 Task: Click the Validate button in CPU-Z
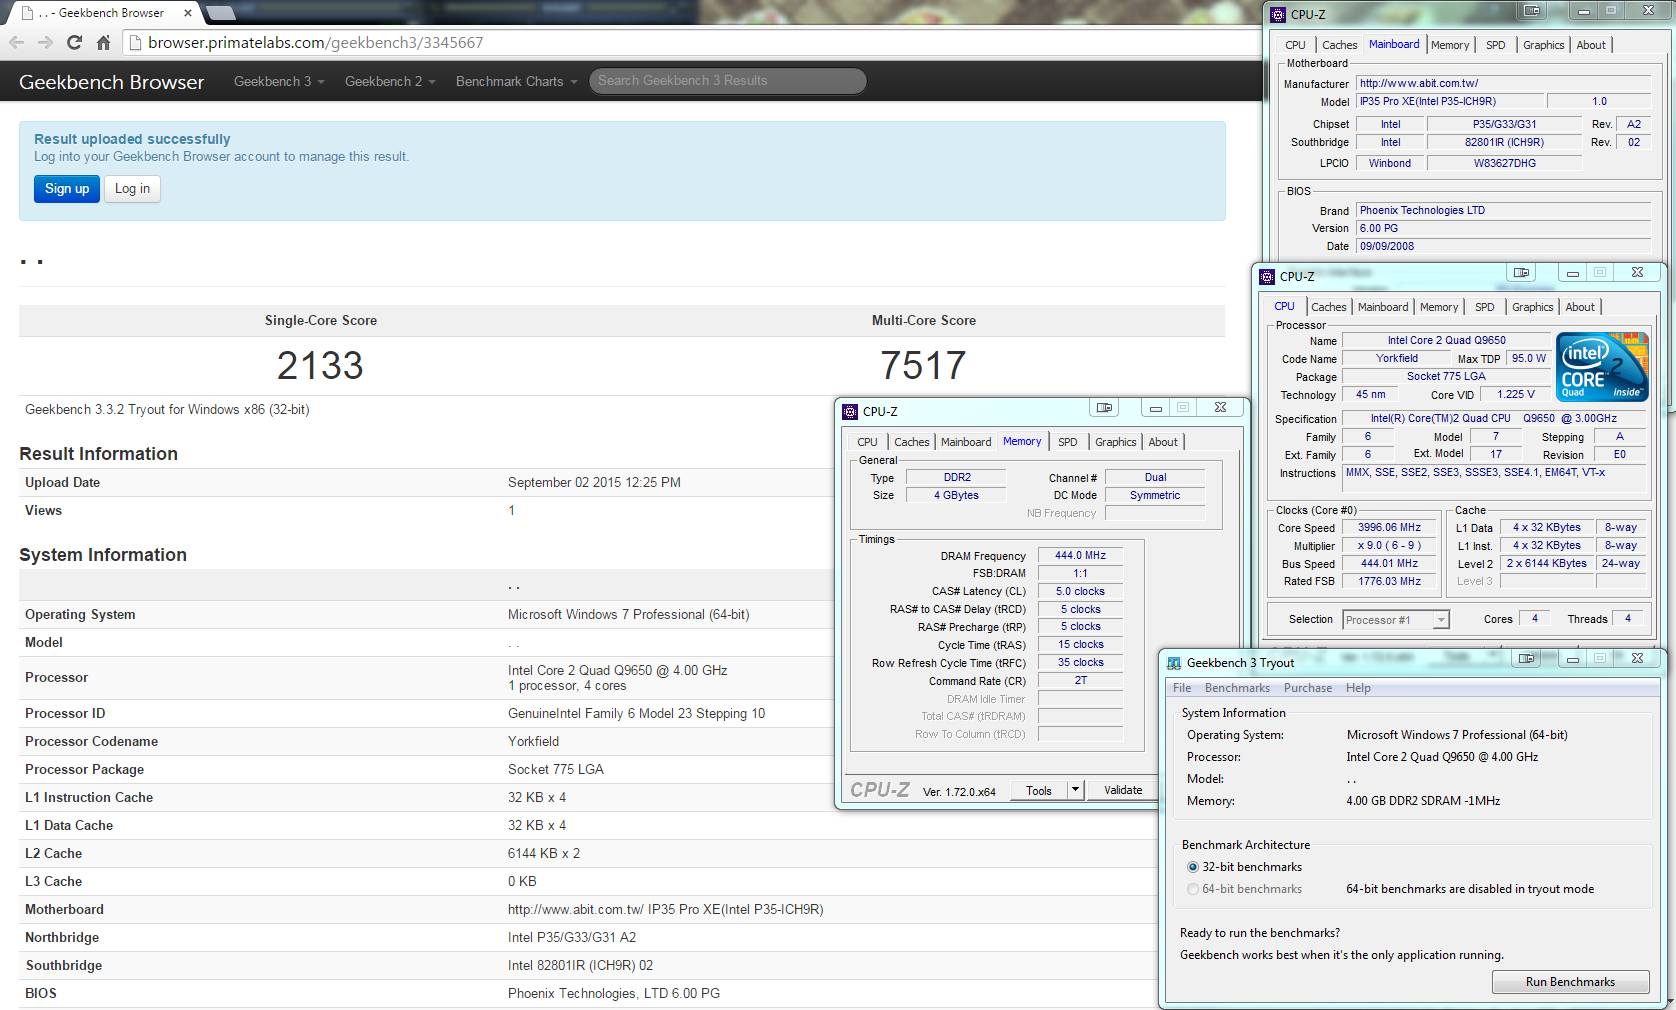[1123, 790]
